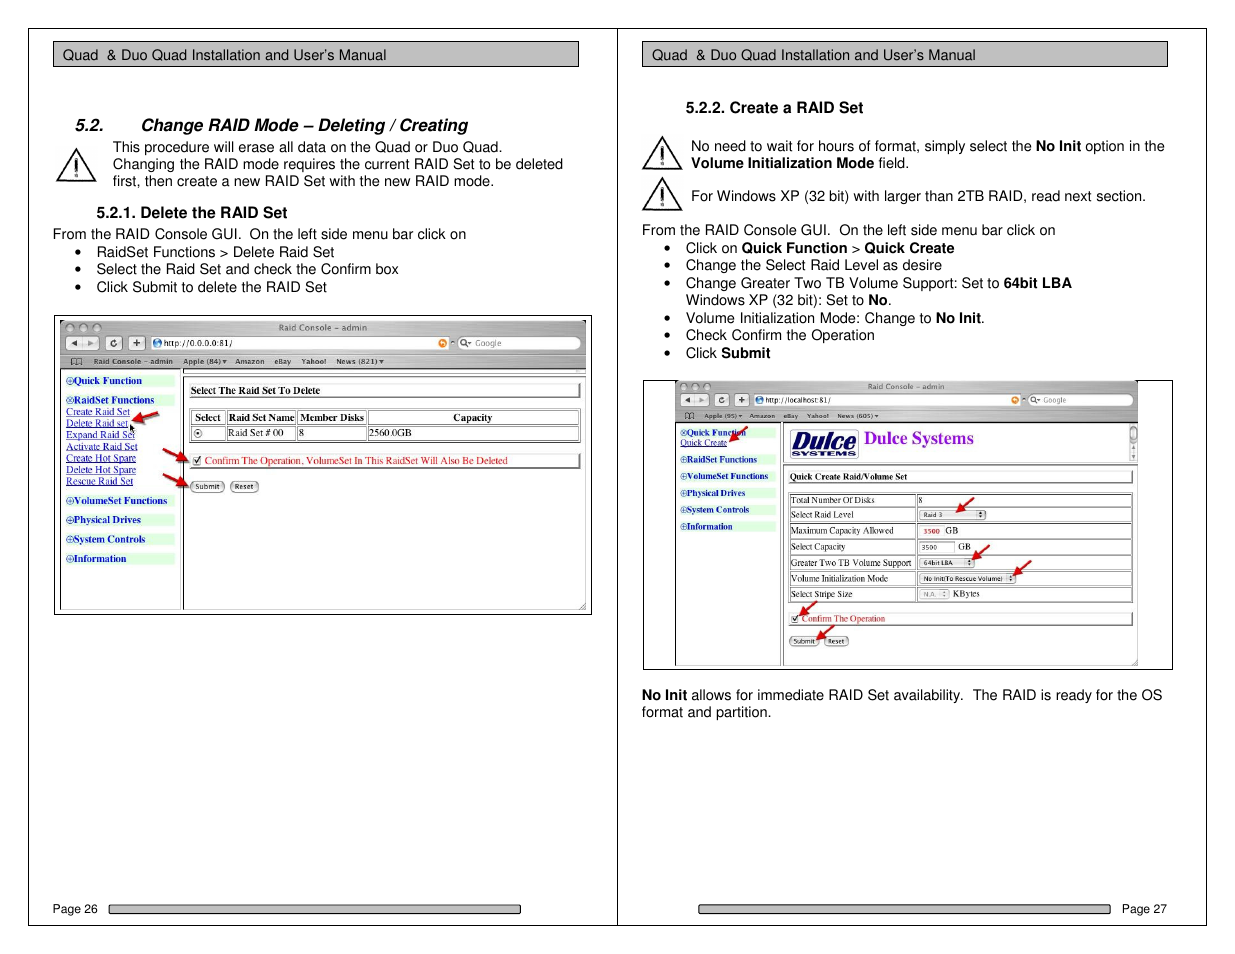The width and height of the screenshot is (1235, 954).
Task: Click the address bar showing http://0.0.0.0:81/
Action: (301, 343)
